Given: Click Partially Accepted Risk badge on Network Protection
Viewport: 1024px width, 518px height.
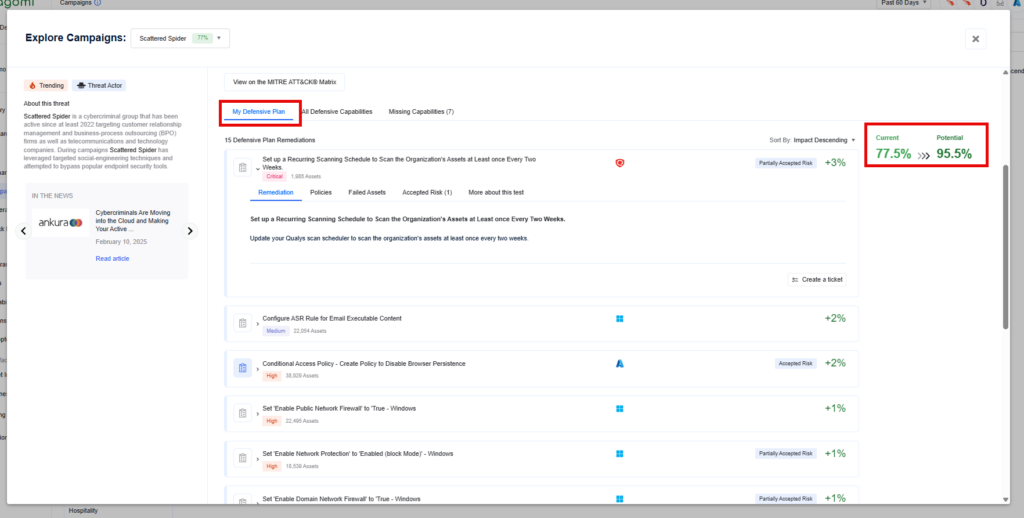Looking at the screenshot, I should pyautogui.click(x=786, y=453).
